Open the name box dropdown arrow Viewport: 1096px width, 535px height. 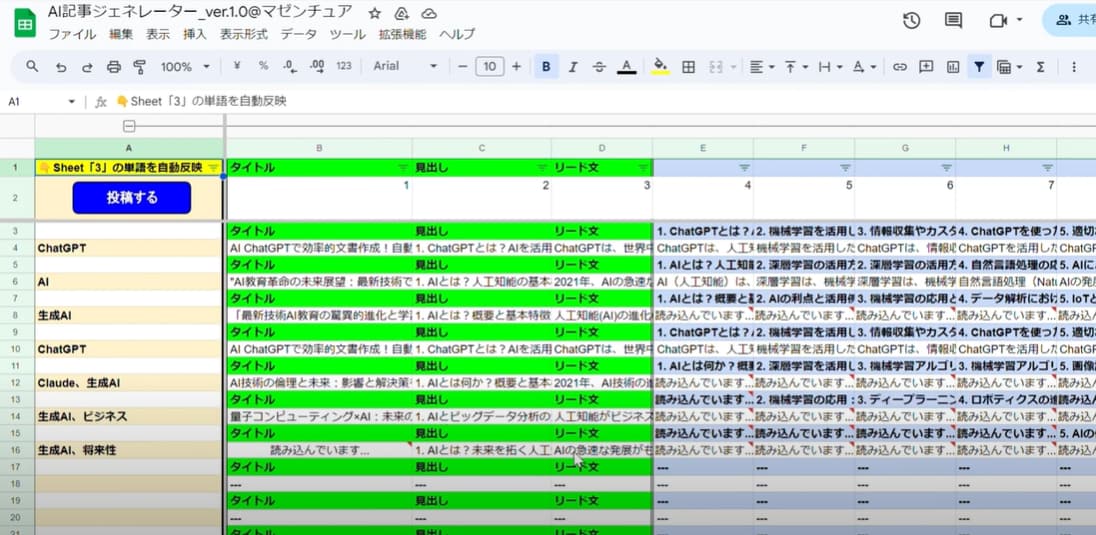coord(71,102)
